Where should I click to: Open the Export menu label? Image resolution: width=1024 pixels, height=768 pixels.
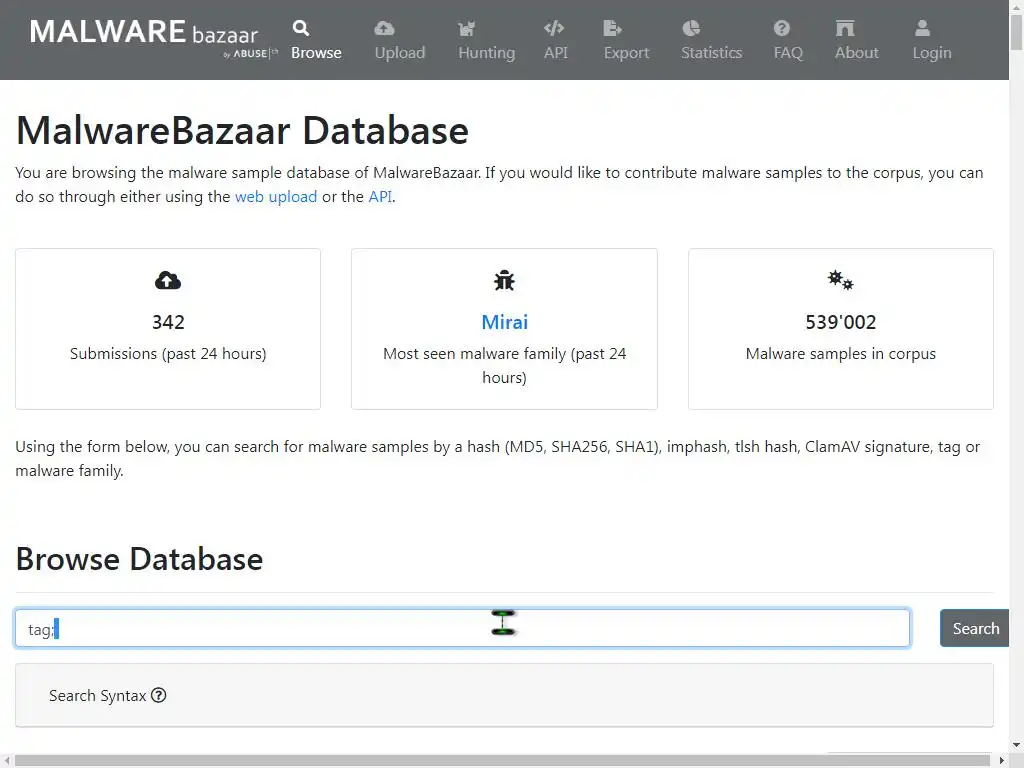pos(626,53)
